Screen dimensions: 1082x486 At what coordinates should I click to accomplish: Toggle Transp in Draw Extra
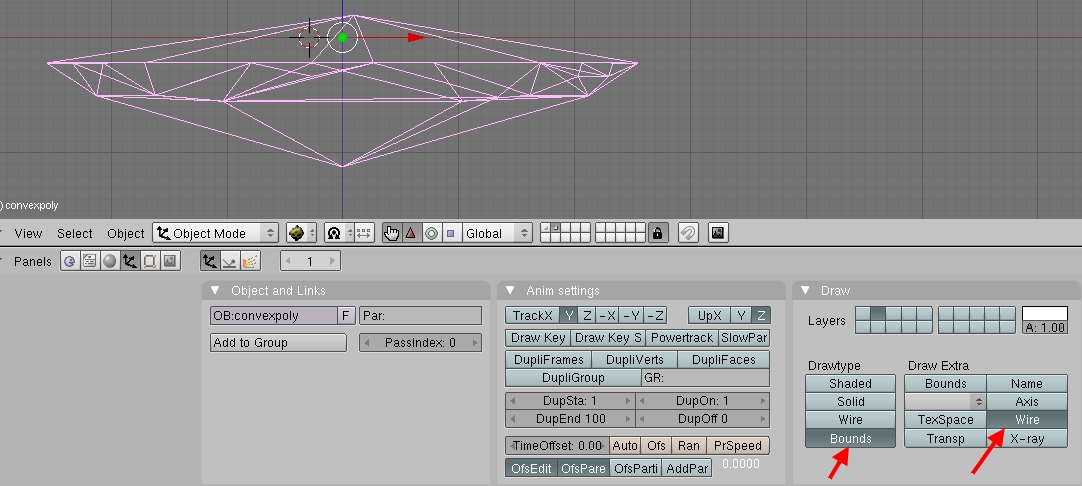[x=945, y=438]
